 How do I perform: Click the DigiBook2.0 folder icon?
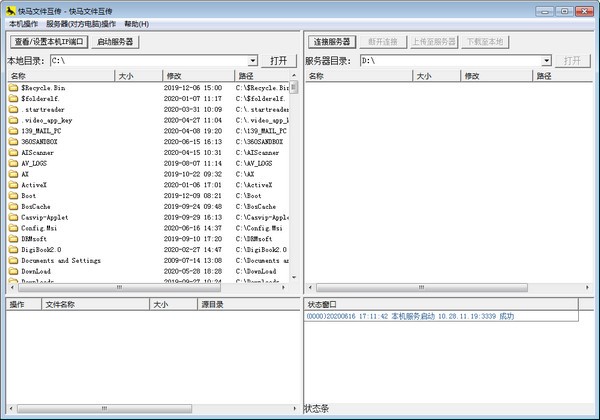pyautogui.click(x=13, y=249)
